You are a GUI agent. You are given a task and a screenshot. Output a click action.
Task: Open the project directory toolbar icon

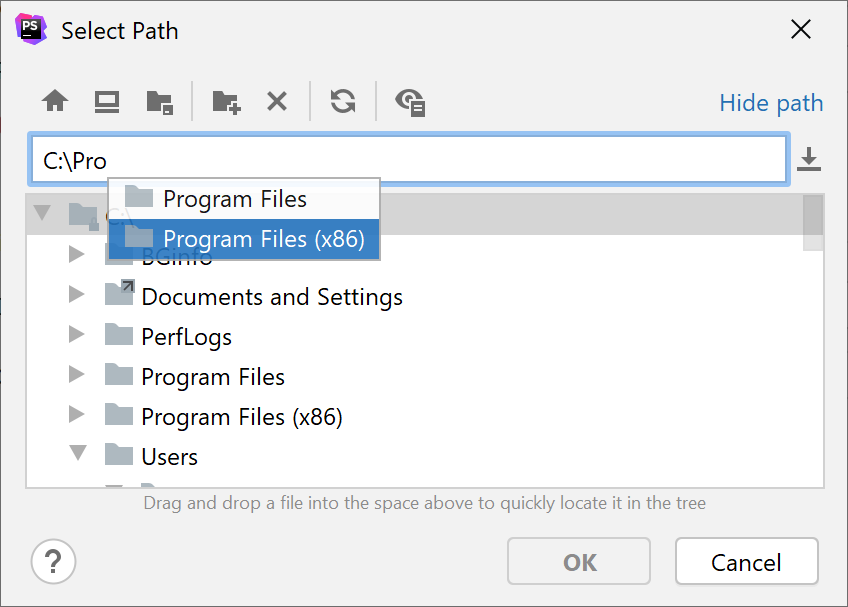coord(160,101)
